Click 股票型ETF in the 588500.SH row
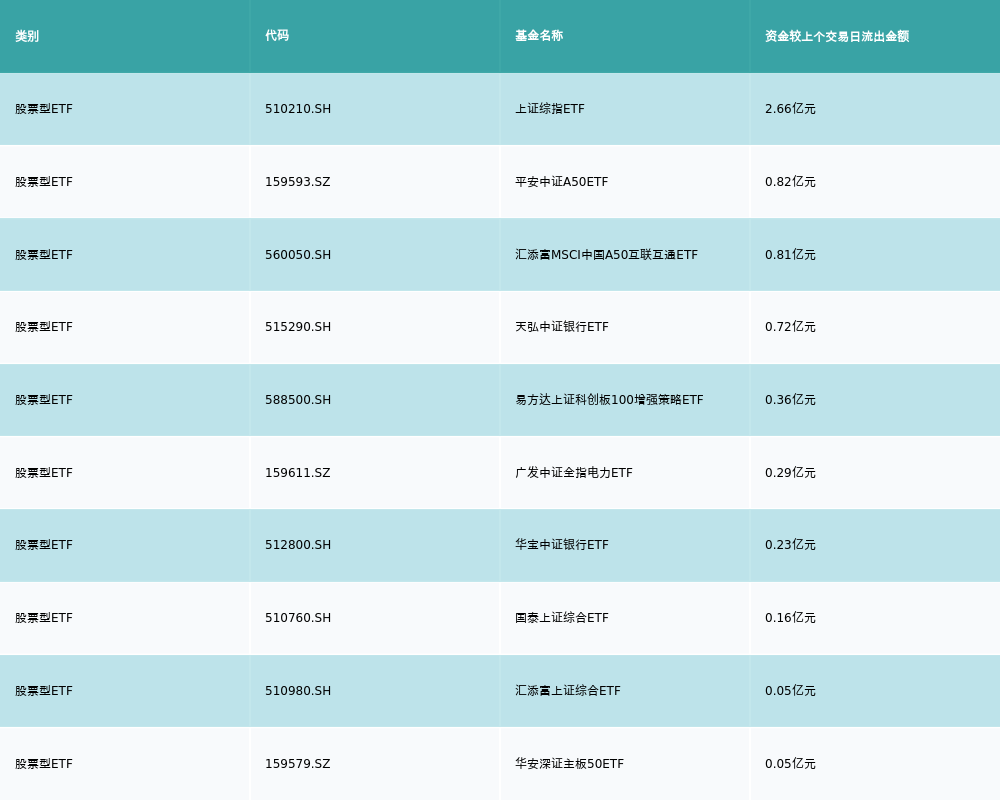Image resolution: width=1000 pixels, height=800 pixels. [44, 400]
